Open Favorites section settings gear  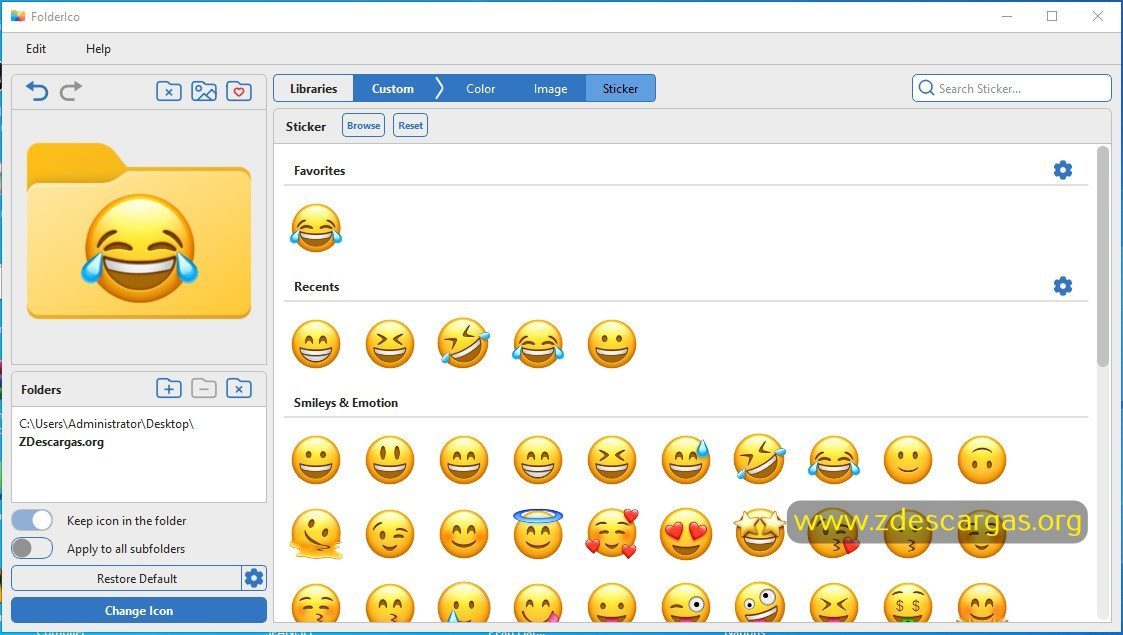tap(1063, 170)
